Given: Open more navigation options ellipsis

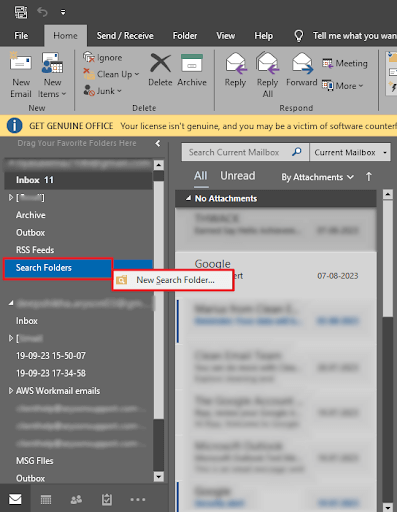Looking at the screenshot, I should [x=138, y=499].
